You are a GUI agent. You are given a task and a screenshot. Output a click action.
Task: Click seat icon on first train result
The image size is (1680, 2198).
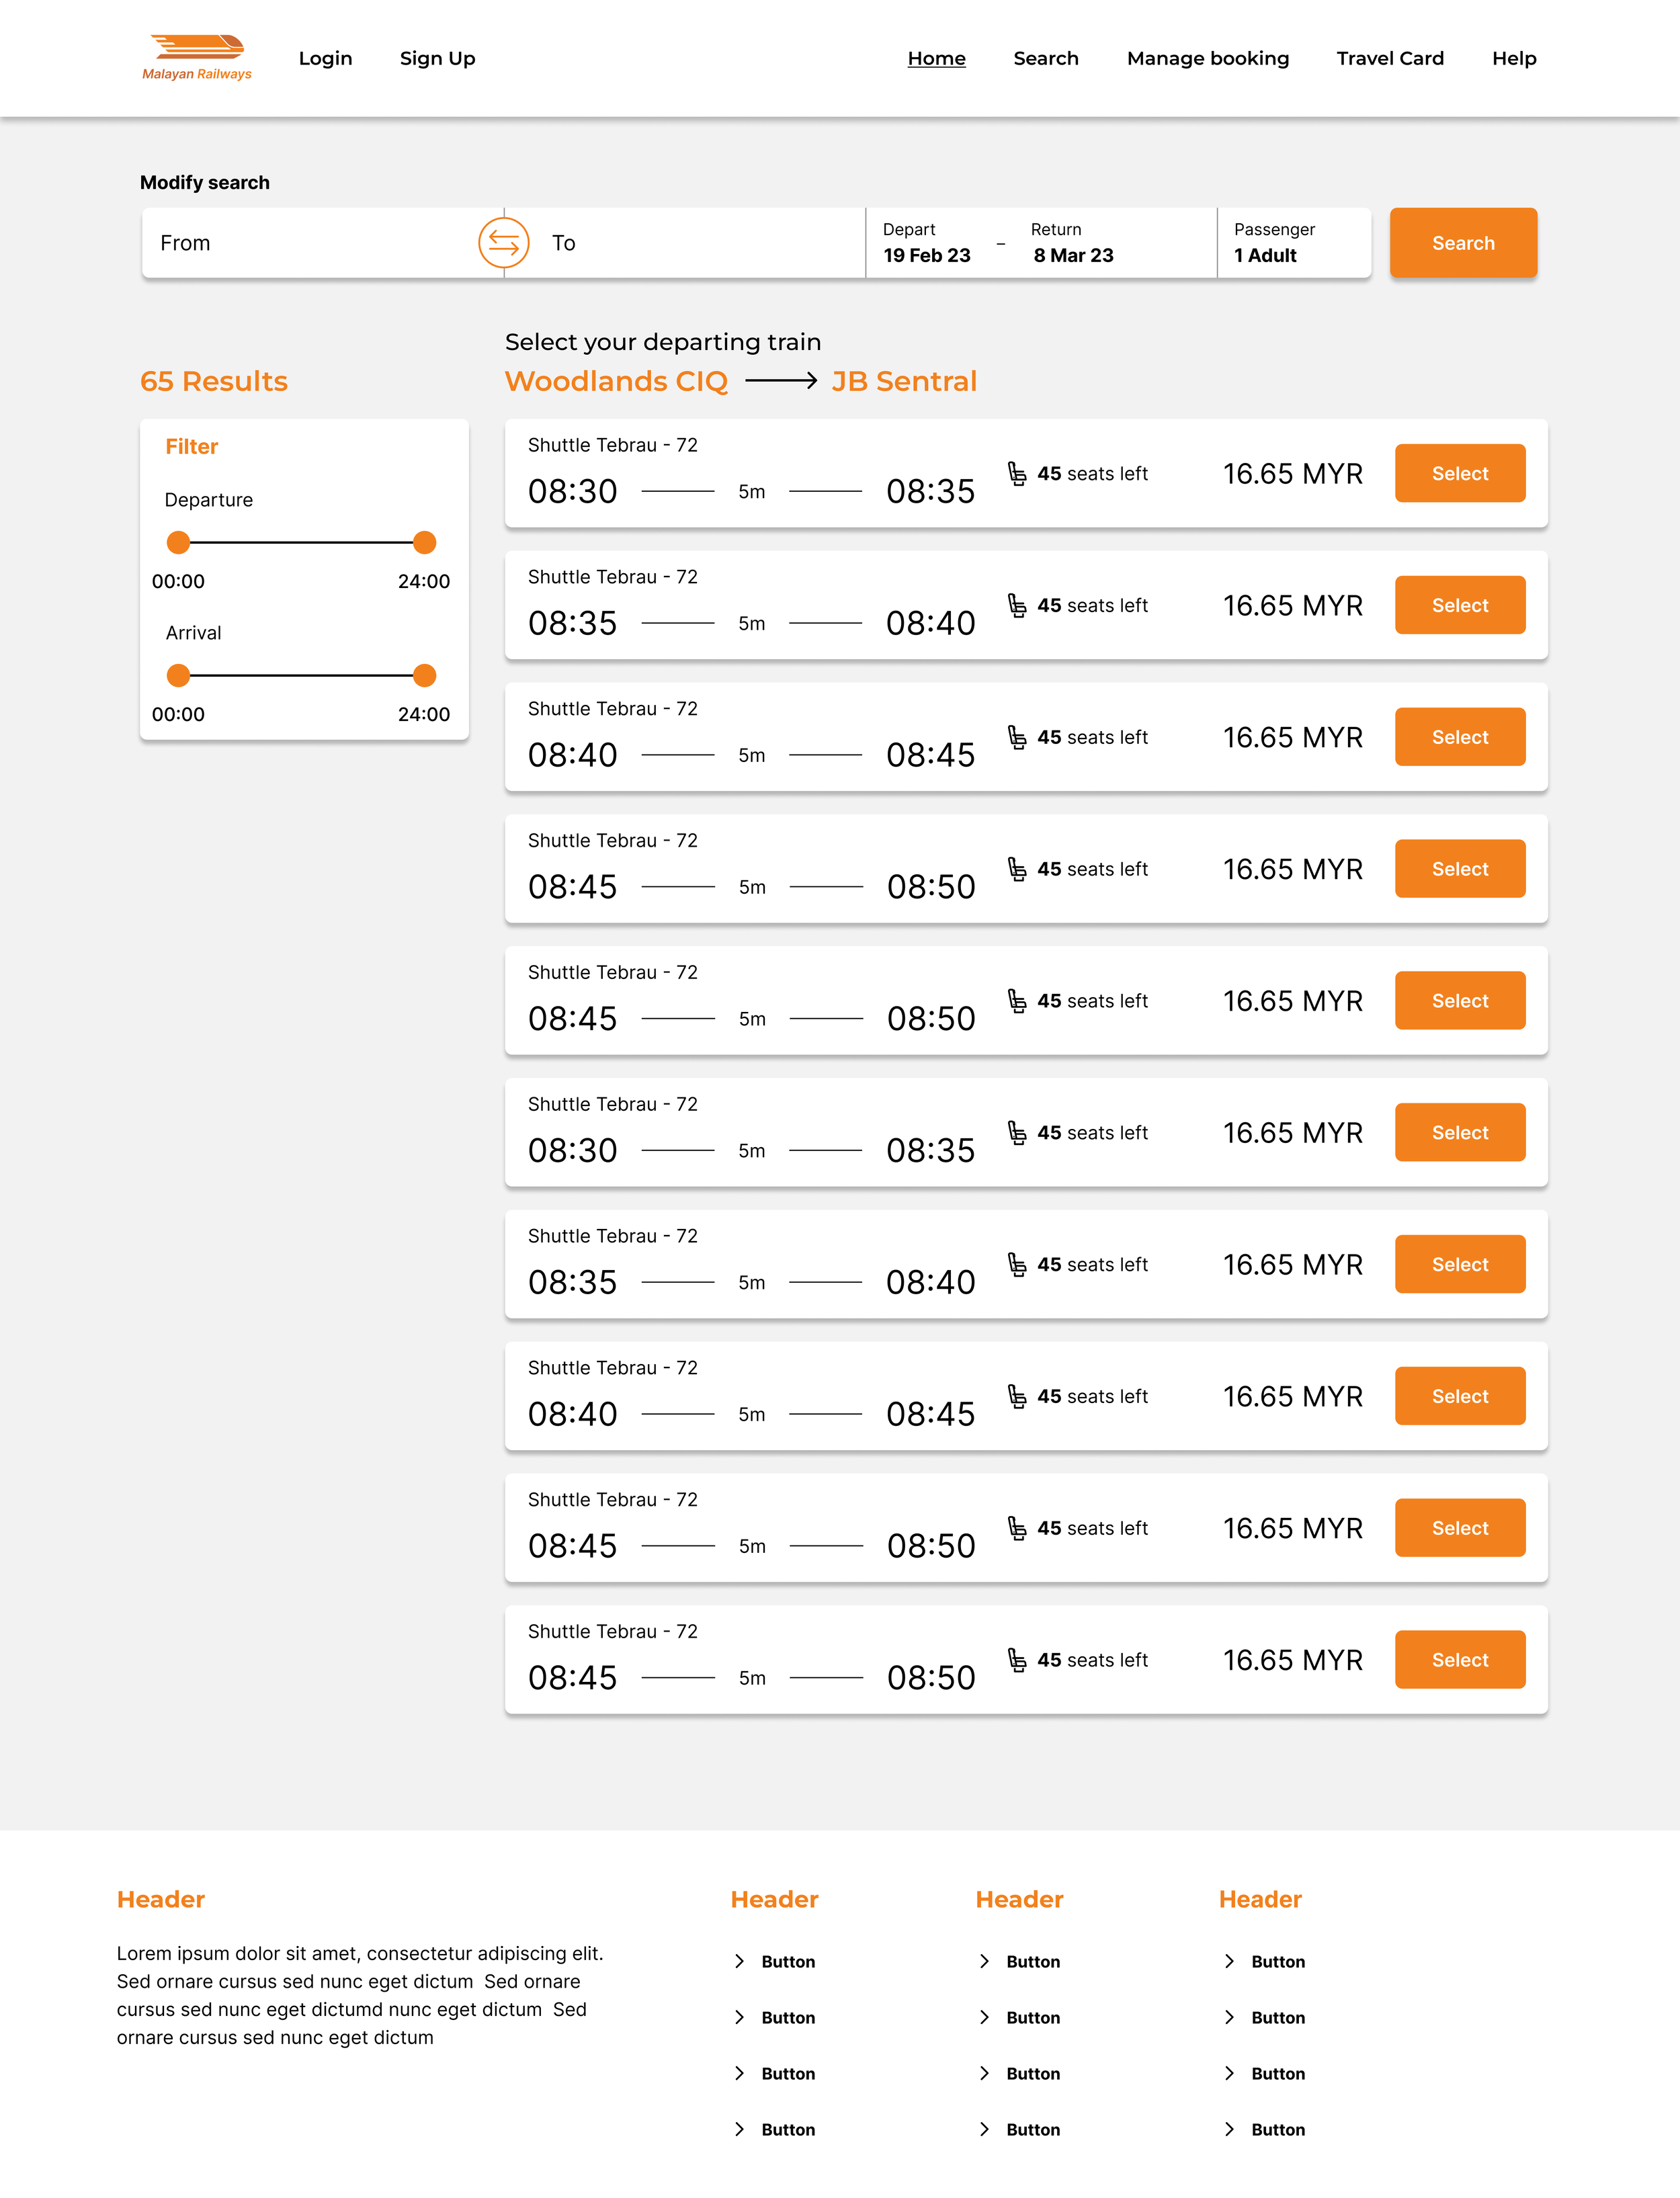point(1017,474)
